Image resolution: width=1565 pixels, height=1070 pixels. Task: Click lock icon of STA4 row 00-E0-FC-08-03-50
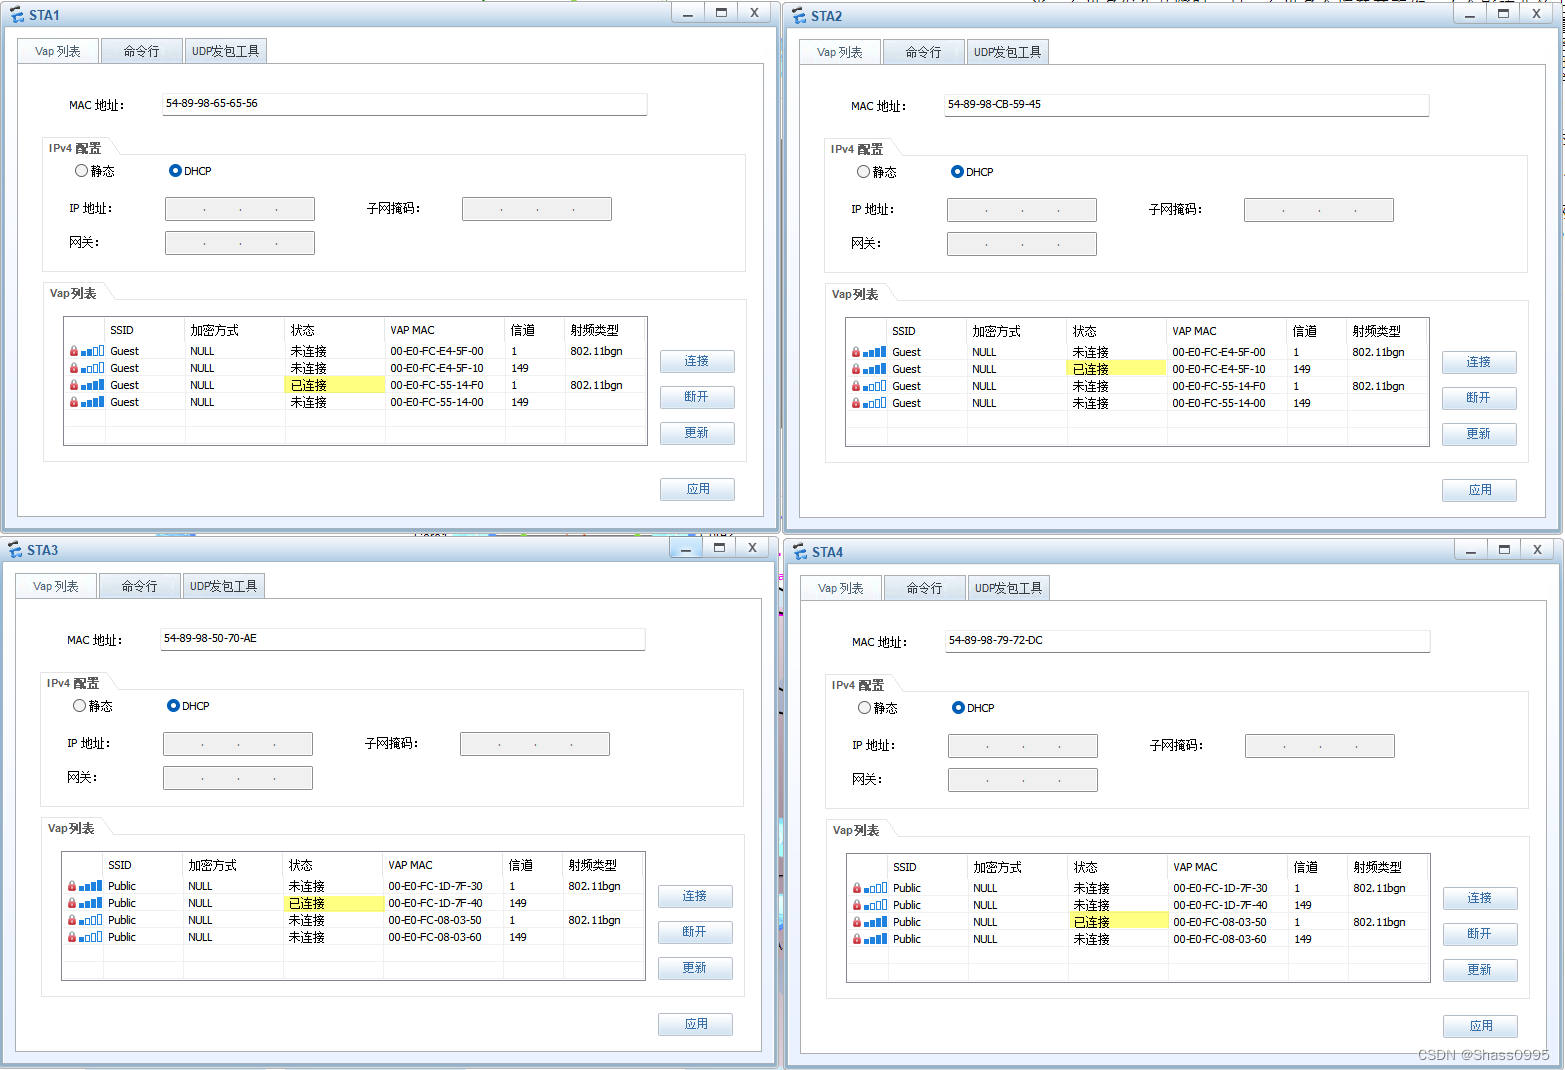pyautogui.click(x=856, y=922)
